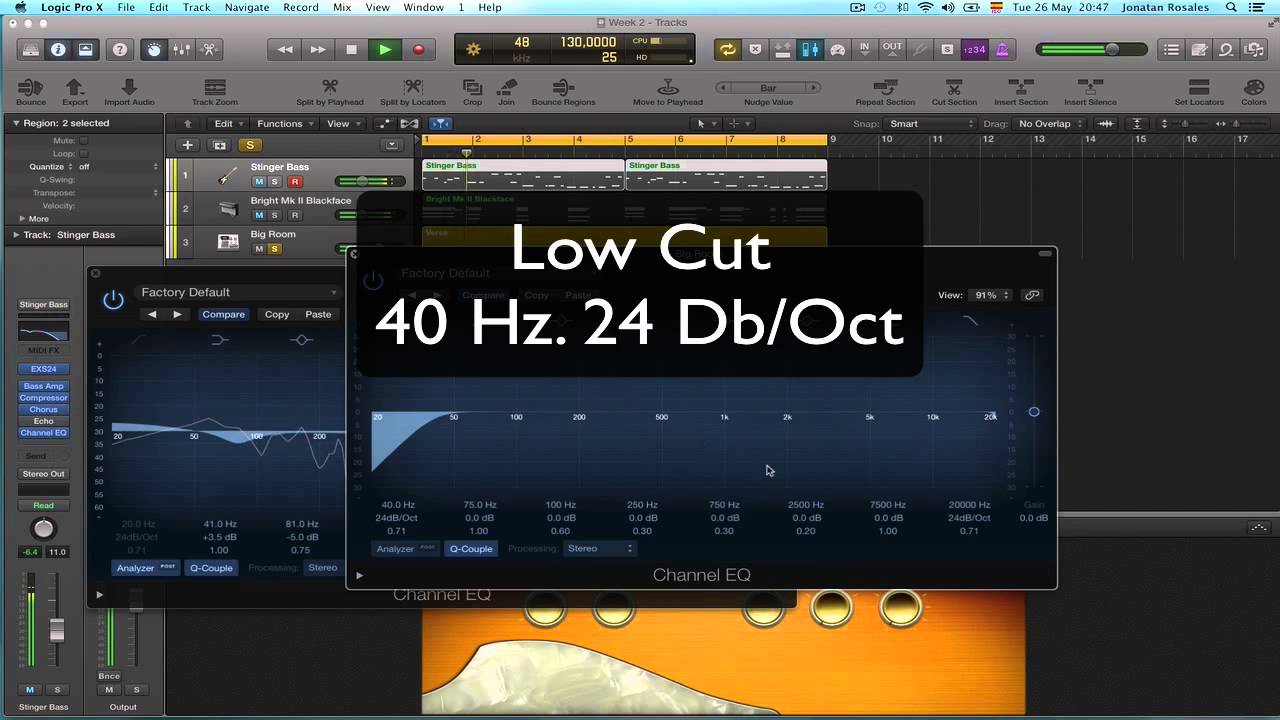Screen dimensions: 1280x720
Task: Expand the Track: Stinger Bass section
Action: point(16,235)
